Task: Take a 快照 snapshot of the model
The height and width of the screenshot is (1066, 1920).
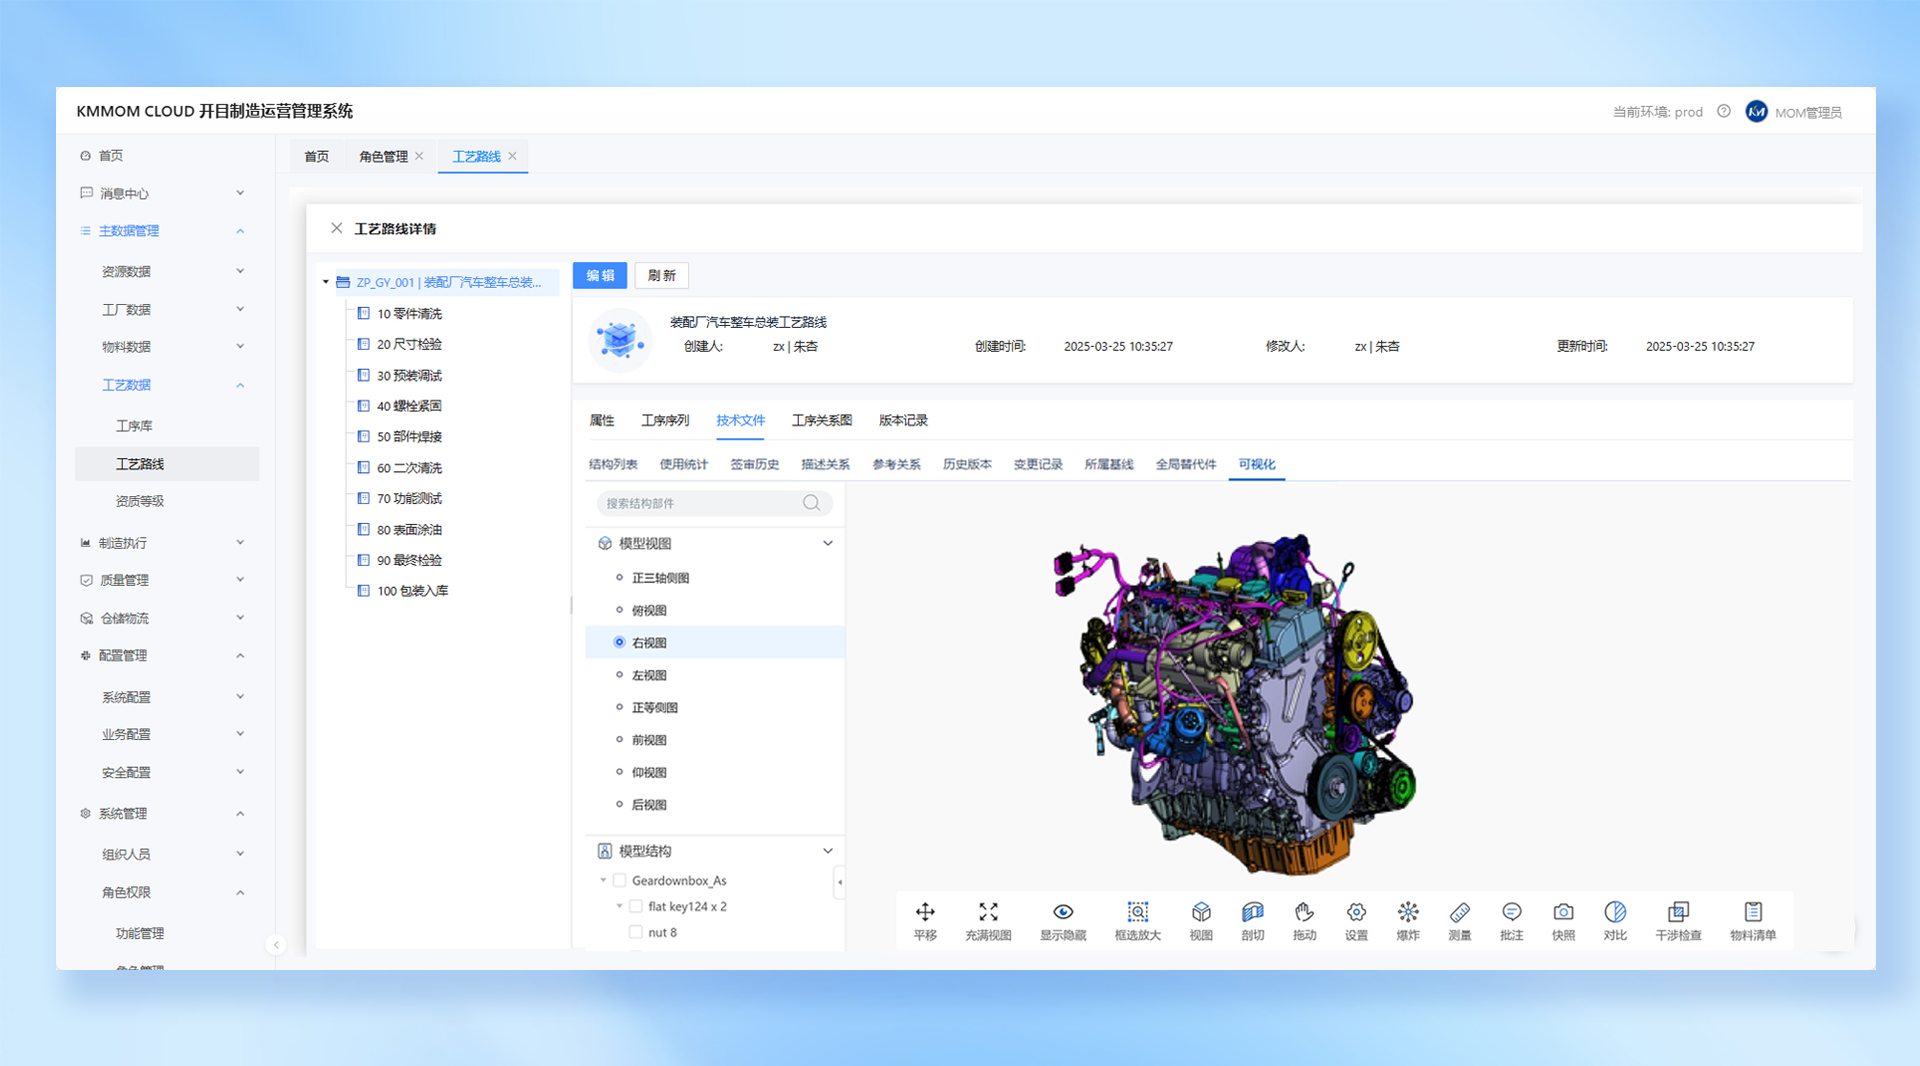Action: pos(1563,913)
